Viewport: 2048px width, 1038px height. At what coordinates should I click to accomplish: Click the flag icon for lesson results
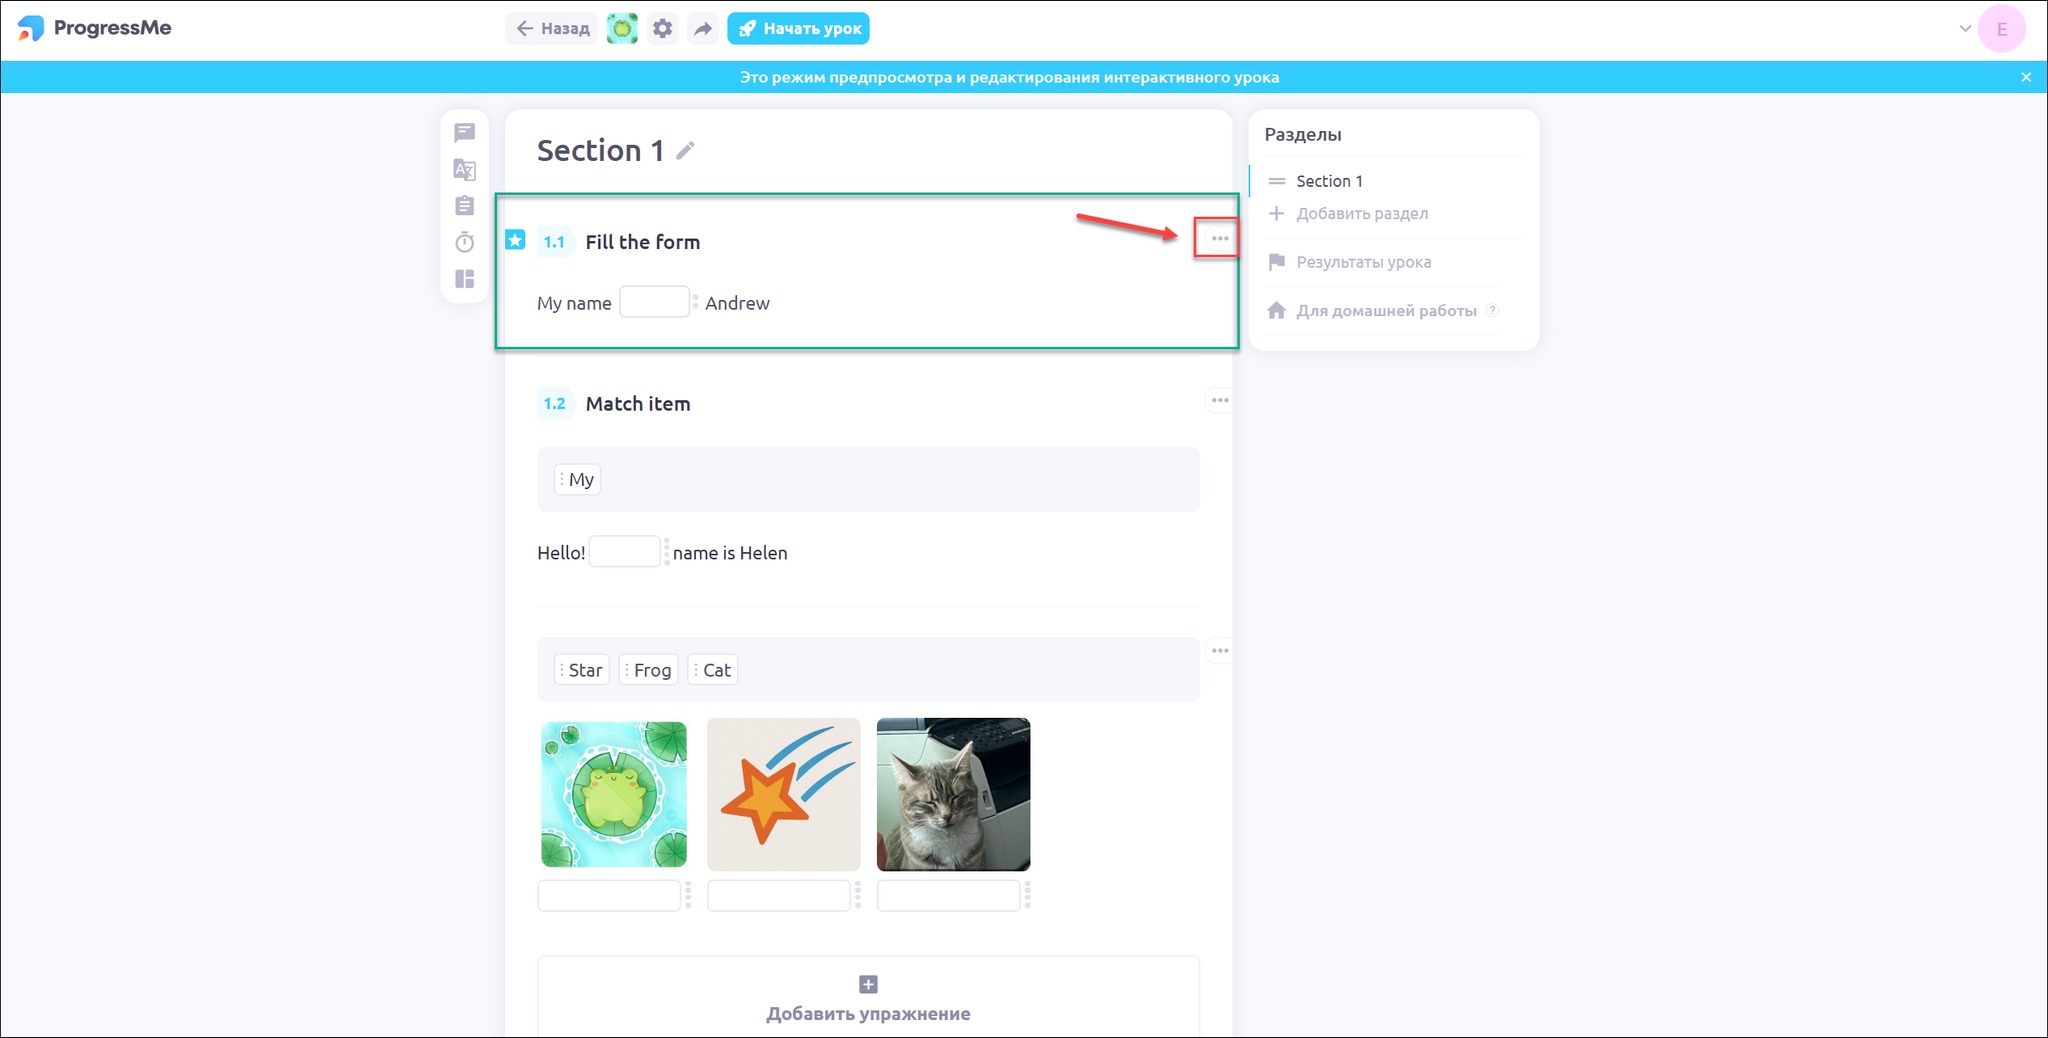point(1276,262)
